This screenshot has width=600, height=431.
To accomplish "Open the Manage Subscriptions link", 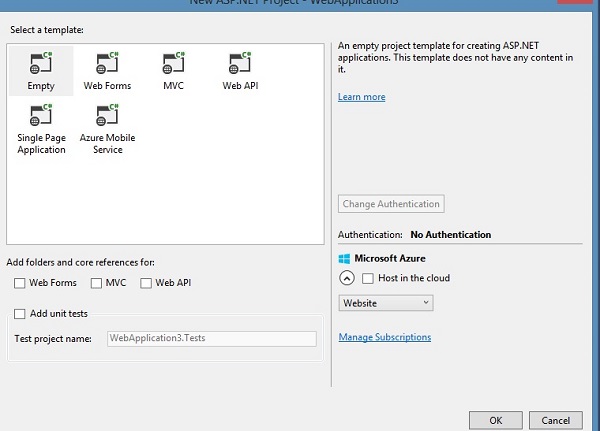I will [x=385, y=337].
